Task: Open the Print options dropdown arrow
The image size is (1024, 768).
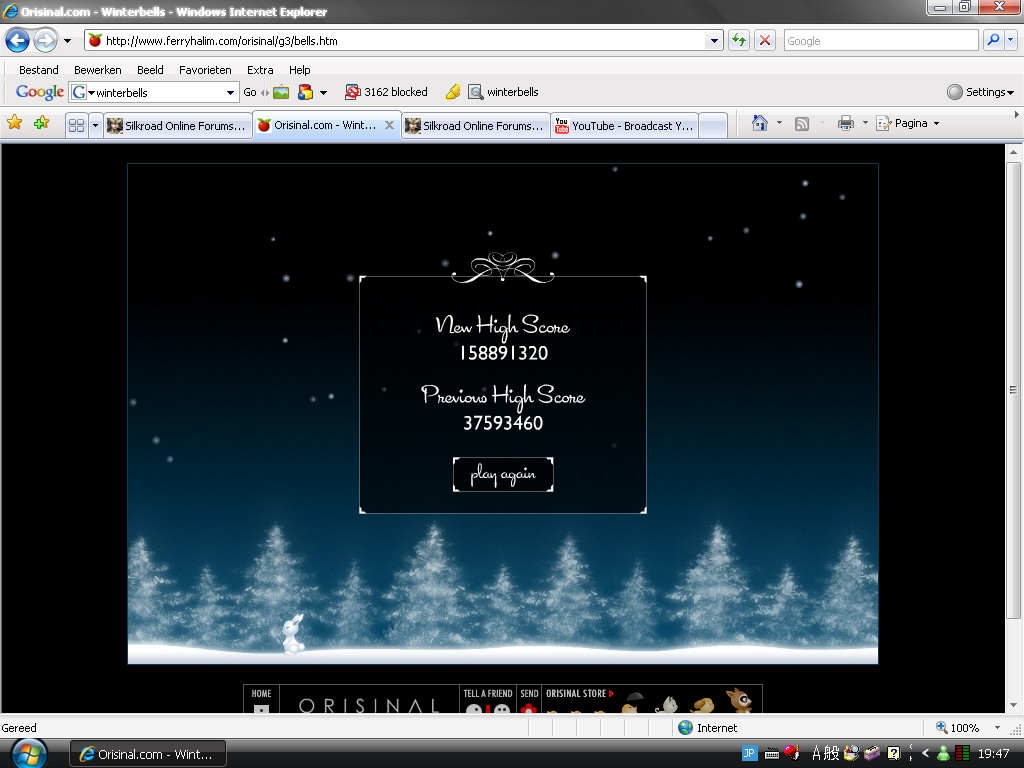Action: (865, 123)
